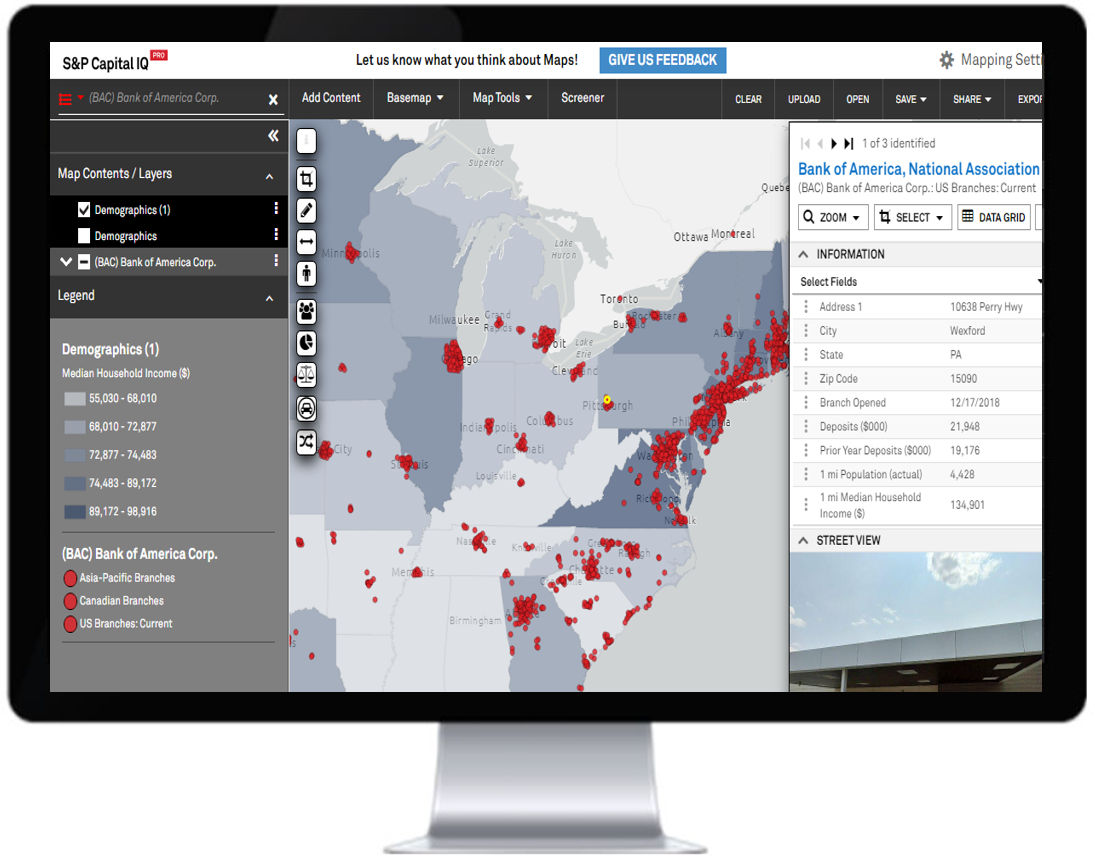Viewport: 1095px width, 866px height.
Task: Click the 10638 Perry Hwy address value
Action: point(986,307)
